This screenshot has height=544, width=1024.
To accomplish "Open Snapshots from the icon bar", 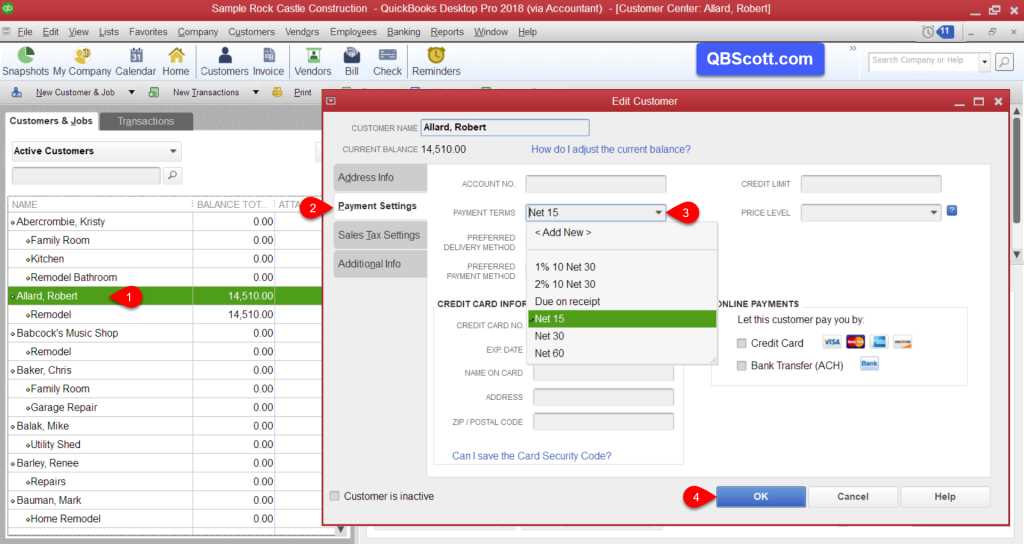I will 25,62.
